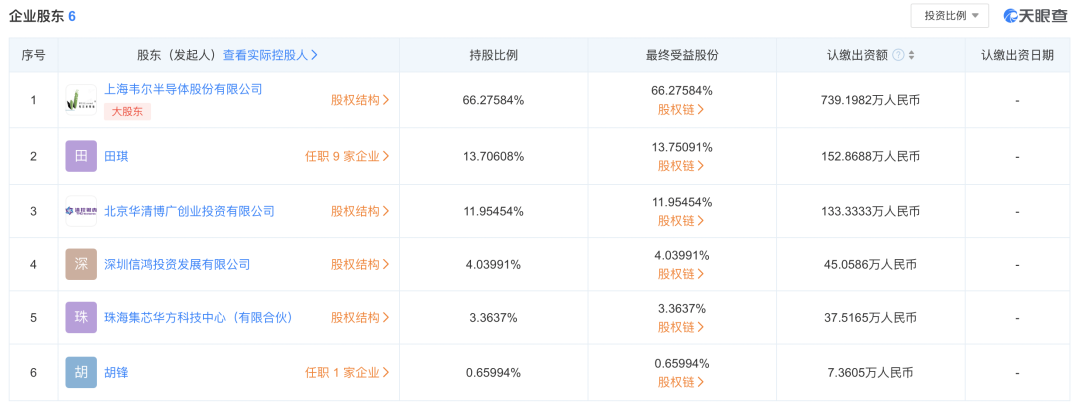Viewport: 1080px width, 416px height.
Task: Sort by 认缴出资额 using sort arrows
Action: click(912, 55)
